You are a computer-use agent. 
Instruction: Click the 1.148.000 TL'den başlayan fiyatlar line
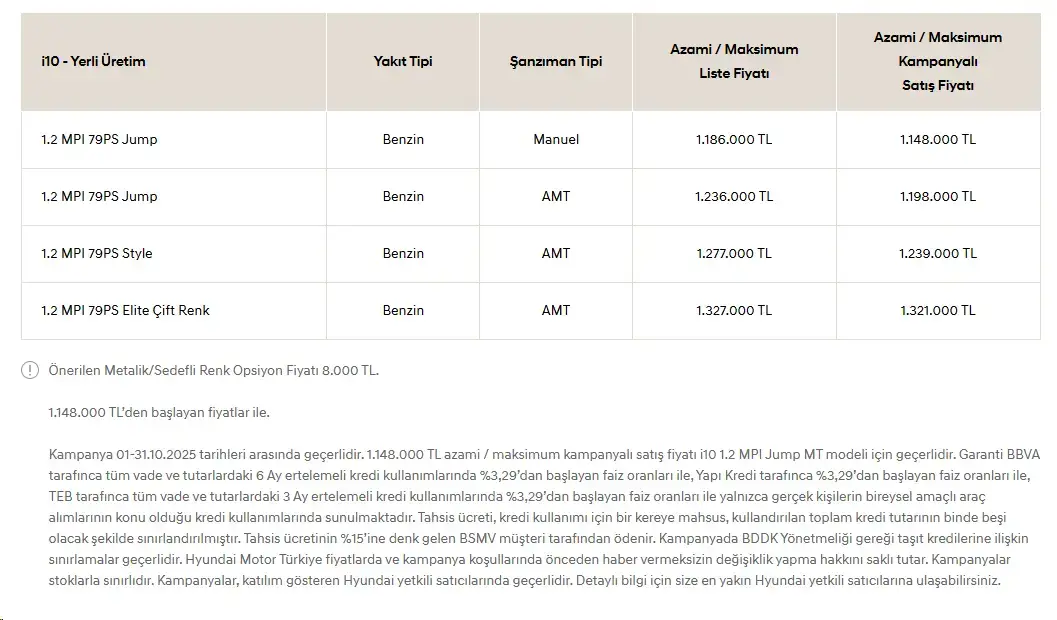(159, 412)
